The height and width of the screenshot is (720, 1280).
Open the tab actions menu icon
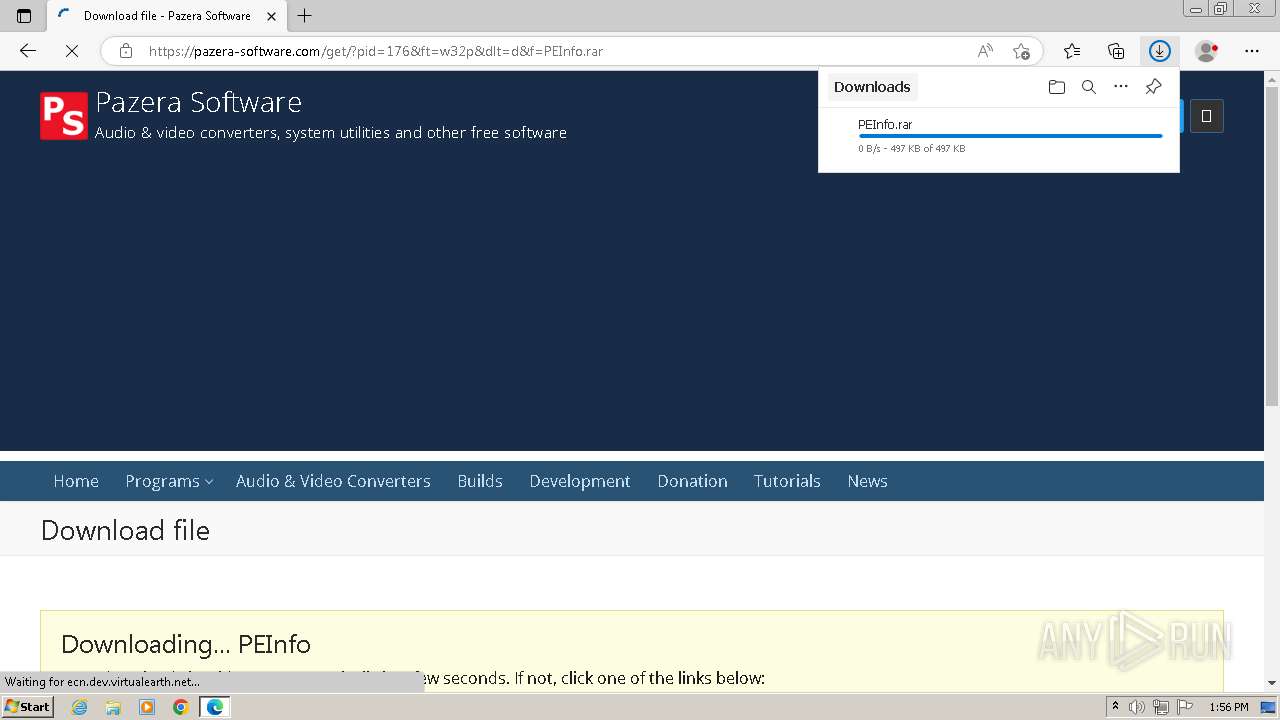24,15
